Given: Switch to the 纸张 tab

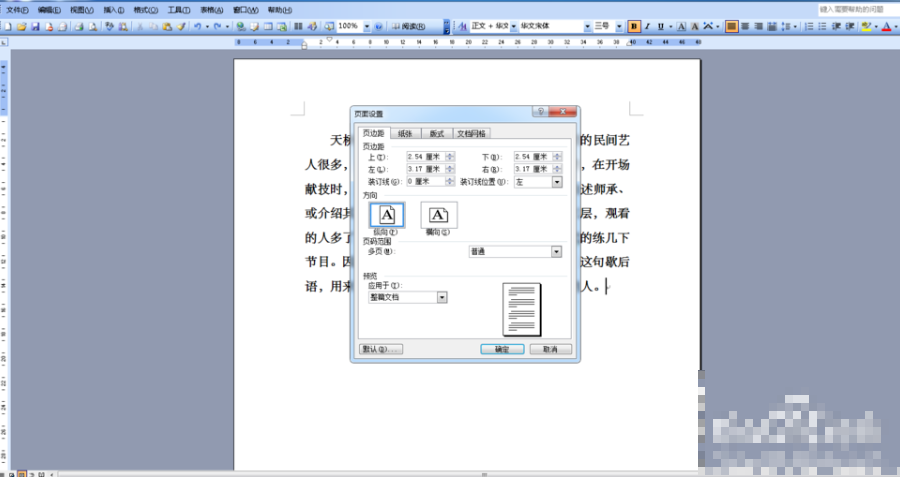Looking at the screenshot, I should (x=405, y=134).
